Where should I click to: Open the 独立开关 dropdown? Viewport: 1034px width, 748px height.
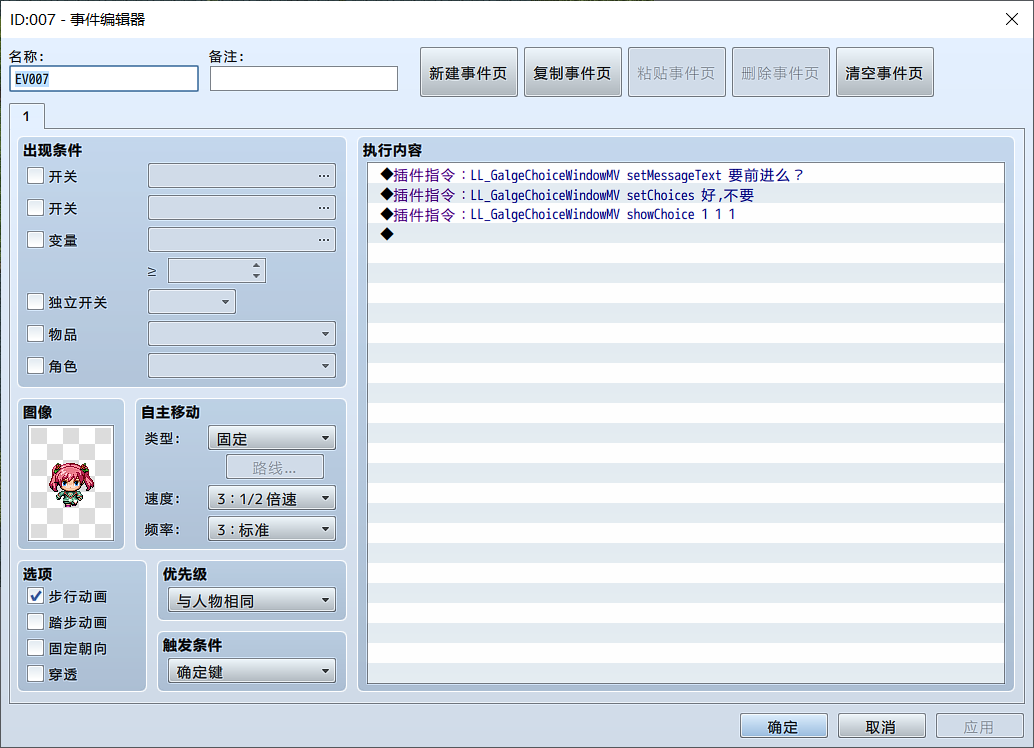point(192,301)
